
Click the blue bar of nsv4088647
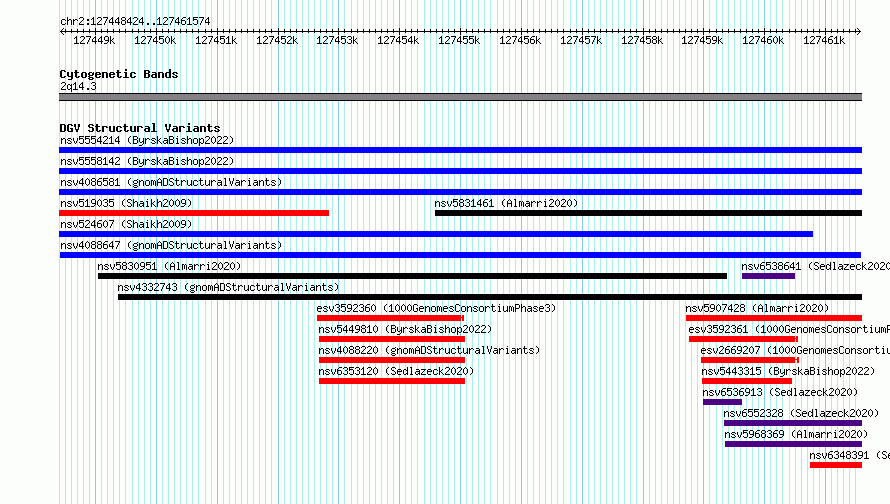[x=460, y=255]
